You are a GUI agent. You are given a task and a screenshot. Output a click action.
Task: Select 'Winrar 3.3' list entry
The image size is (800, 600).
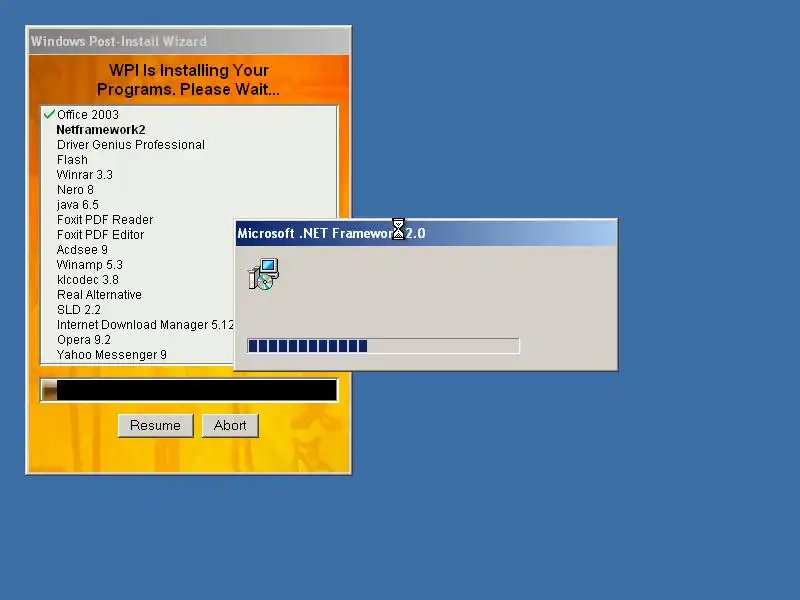[85, 174]
